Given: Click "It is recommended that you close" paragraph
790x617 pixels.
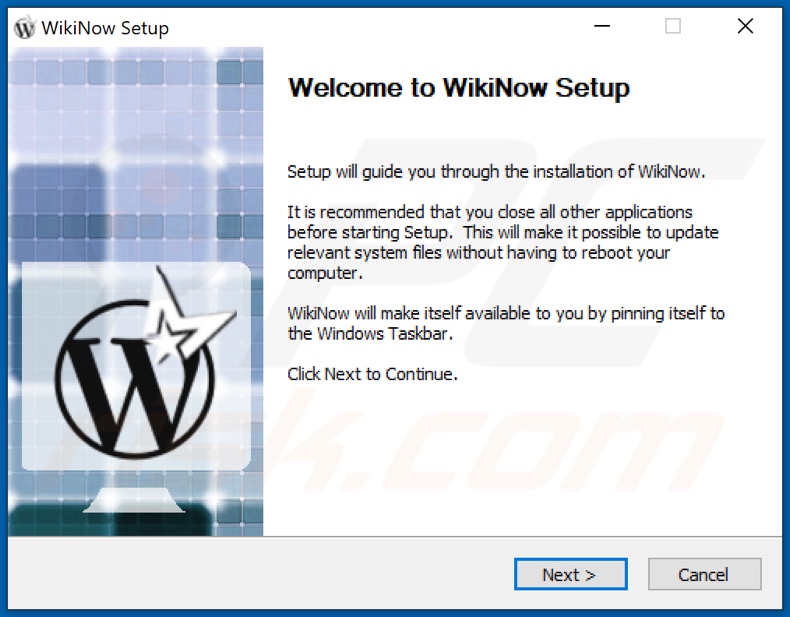Looking at the screenshot, I should (x=503, y=242).
